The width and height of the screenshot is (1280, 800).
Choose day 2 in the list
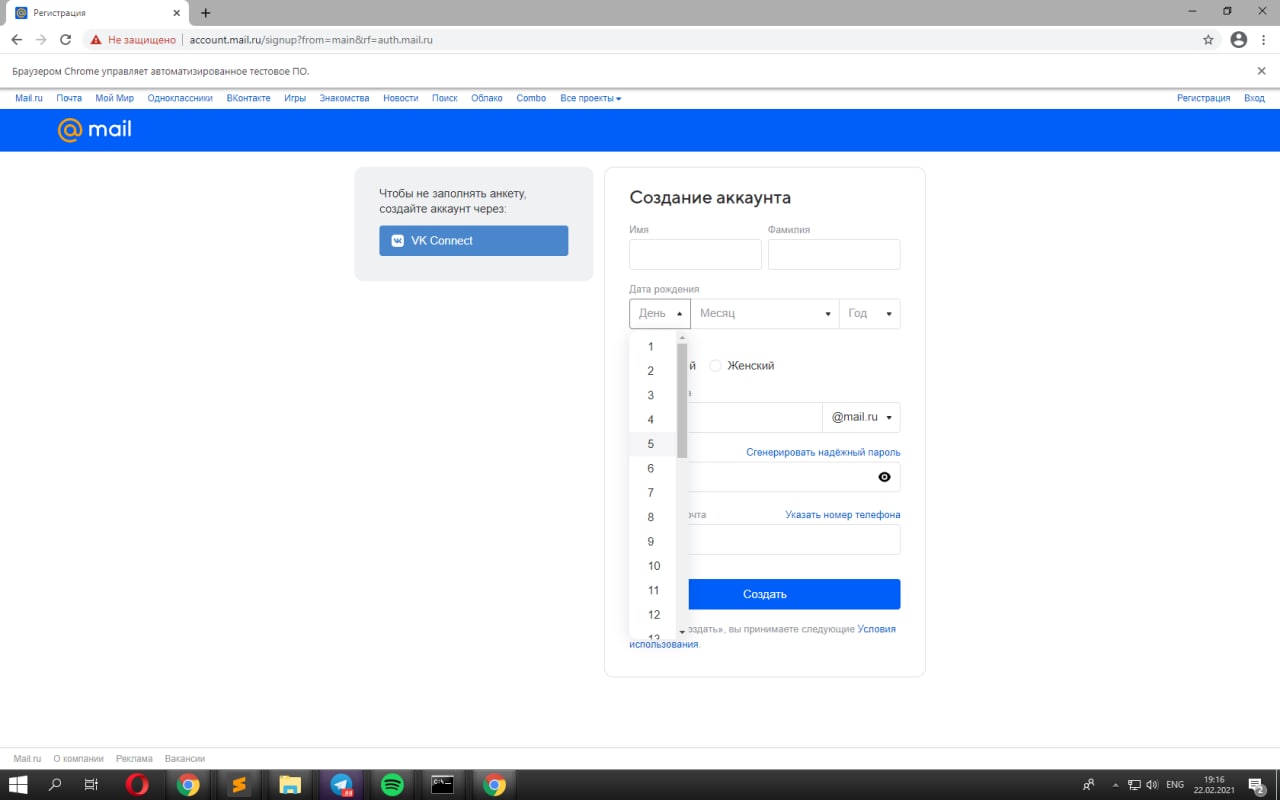tap(653, 371)
